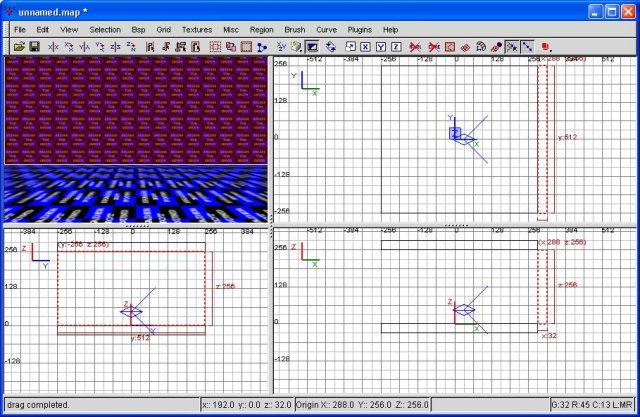Open the Misc menu
The width and height of the screenshot is (640, 417).
(231, 30)
